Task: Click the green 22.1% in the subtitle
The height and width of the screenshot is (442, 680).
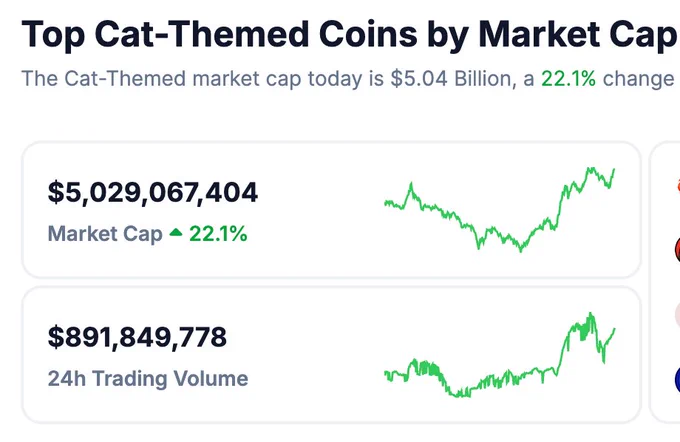Action: [568, 79]
